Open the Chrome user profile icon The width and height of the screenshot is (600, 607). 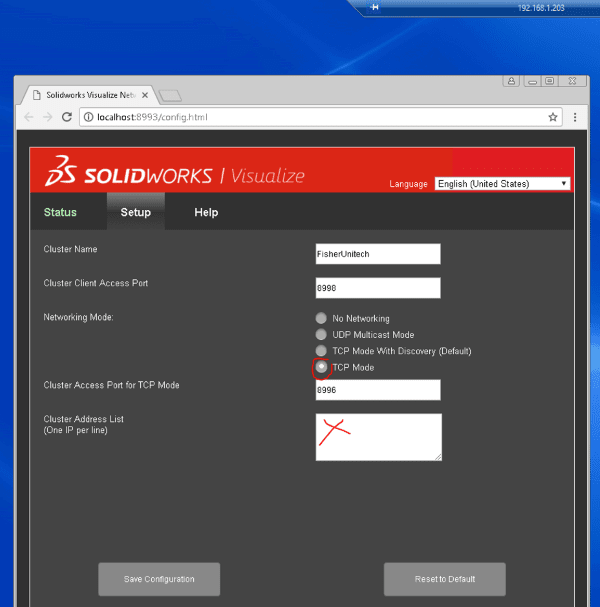511,81
